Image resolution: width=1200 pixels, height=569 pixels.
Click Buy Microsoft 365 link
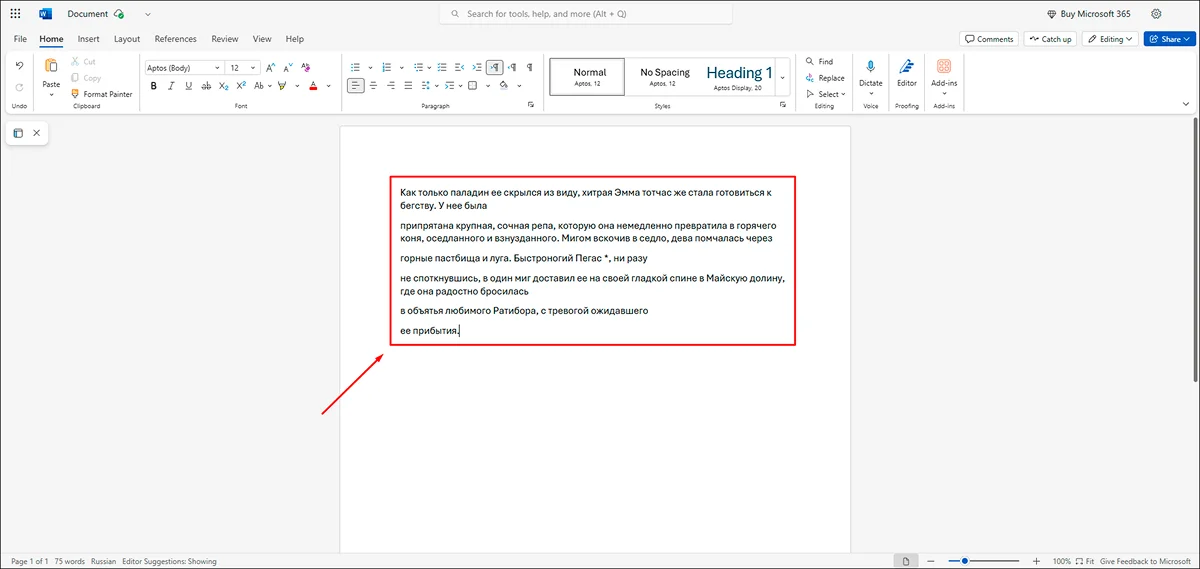[x=1089, y=14]
